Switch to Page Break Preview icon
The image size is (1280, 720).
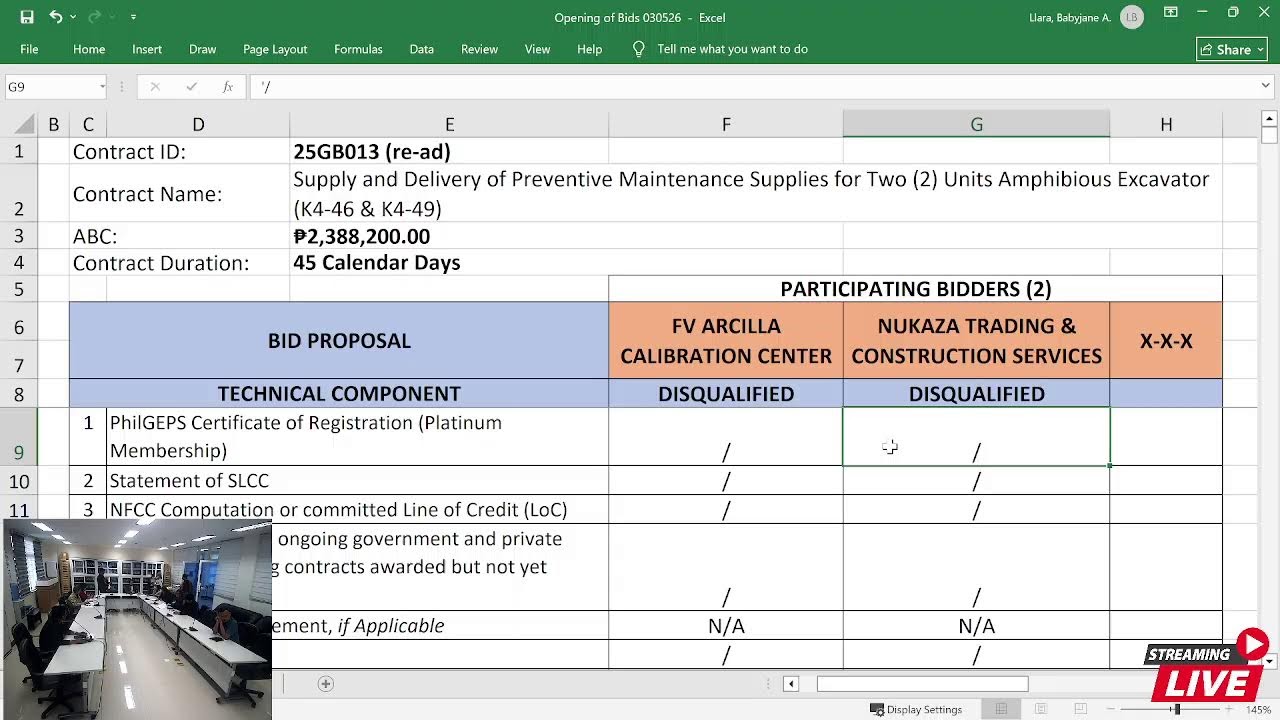[x=1080, y=709]
